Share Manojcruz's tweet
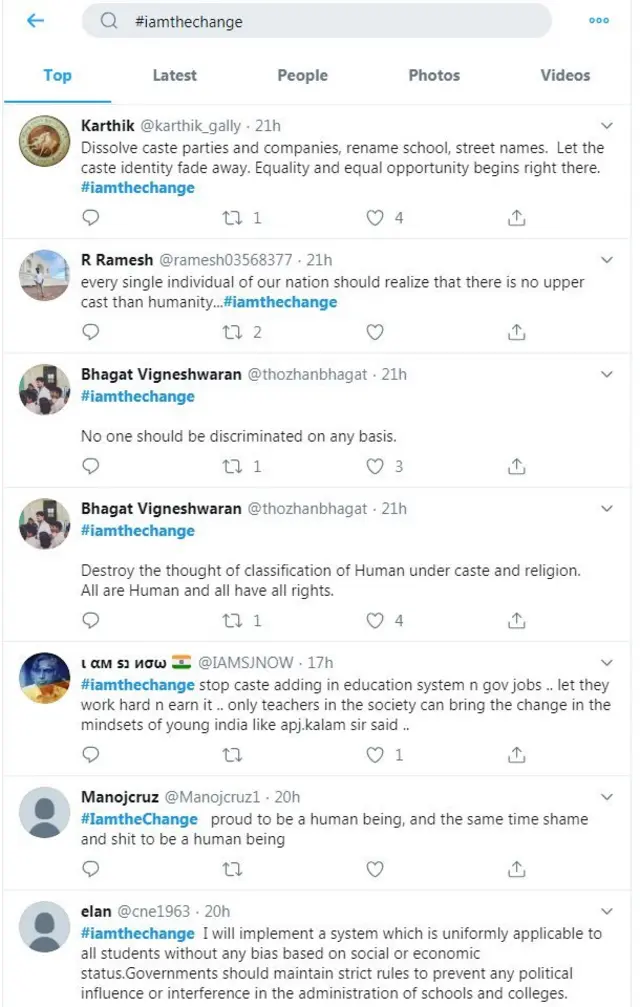The height and width of the screenshot is (1007, 640). click(x=516, y=868)
